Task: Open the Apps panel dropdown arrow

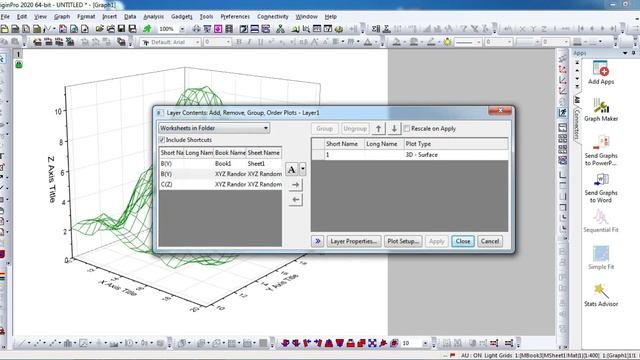Action: pos(625,53)
